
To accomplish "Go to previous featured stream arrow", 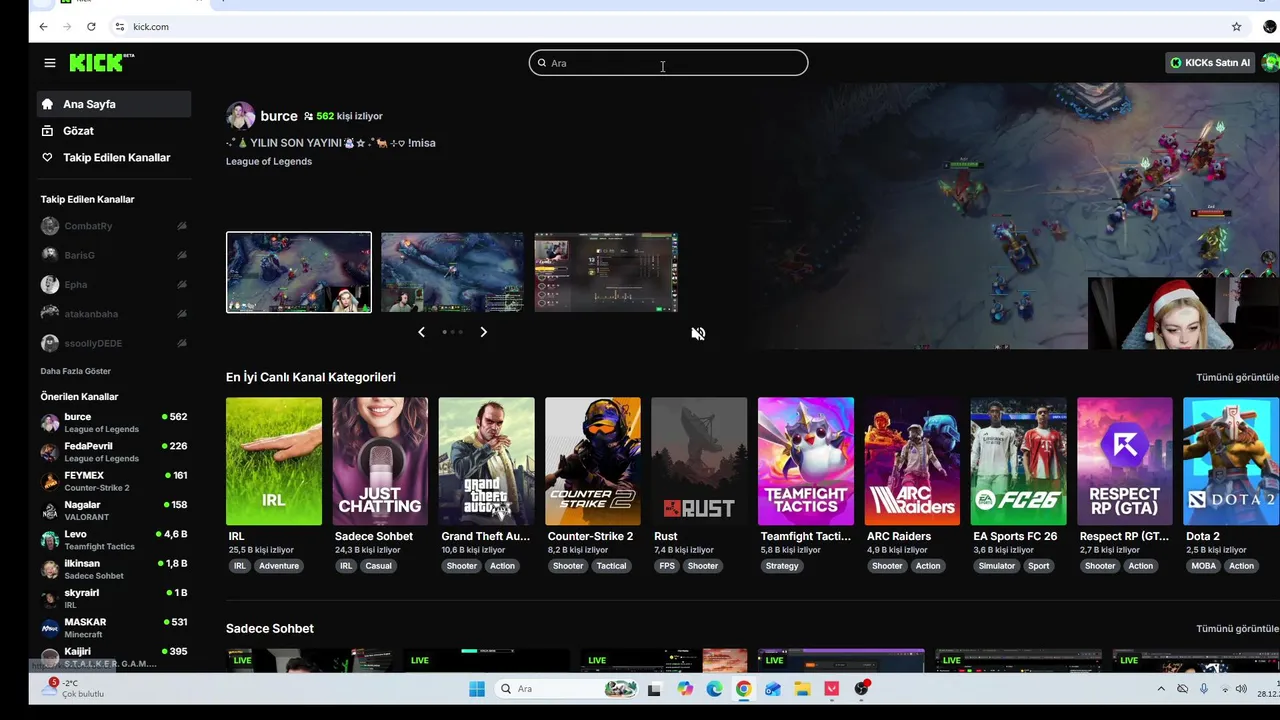I will 421,332.
